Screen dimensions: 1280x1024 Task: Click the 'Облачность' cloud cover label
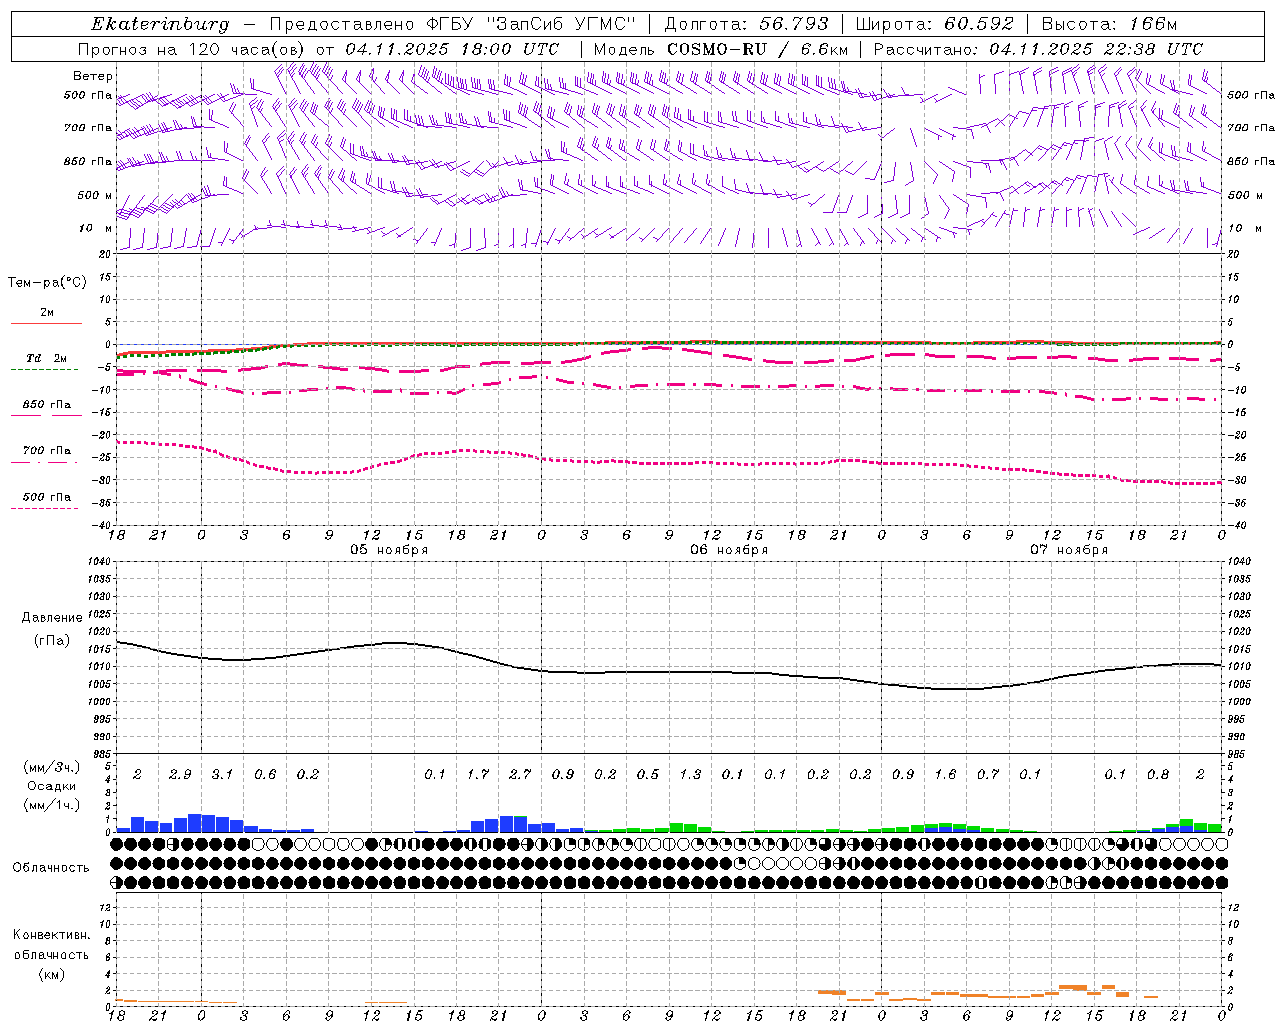tap(51, 868)
